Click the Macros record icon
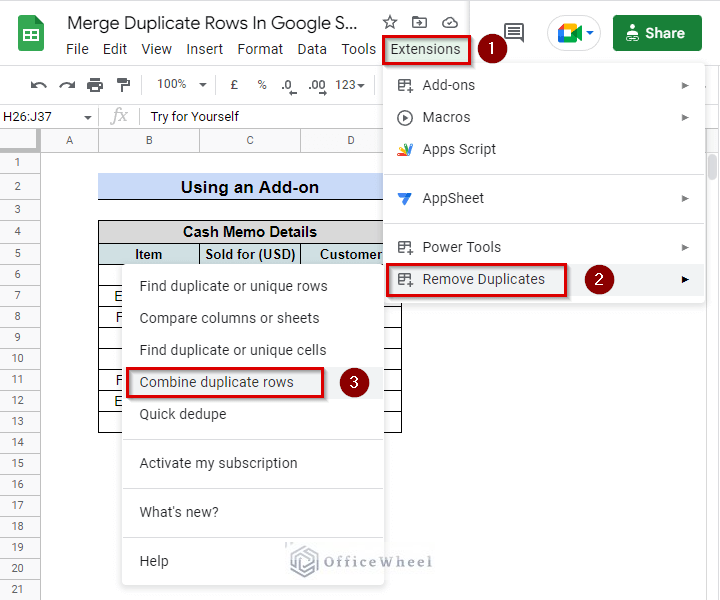This screenshot has width=720, height=600. [x=405, y=118]
